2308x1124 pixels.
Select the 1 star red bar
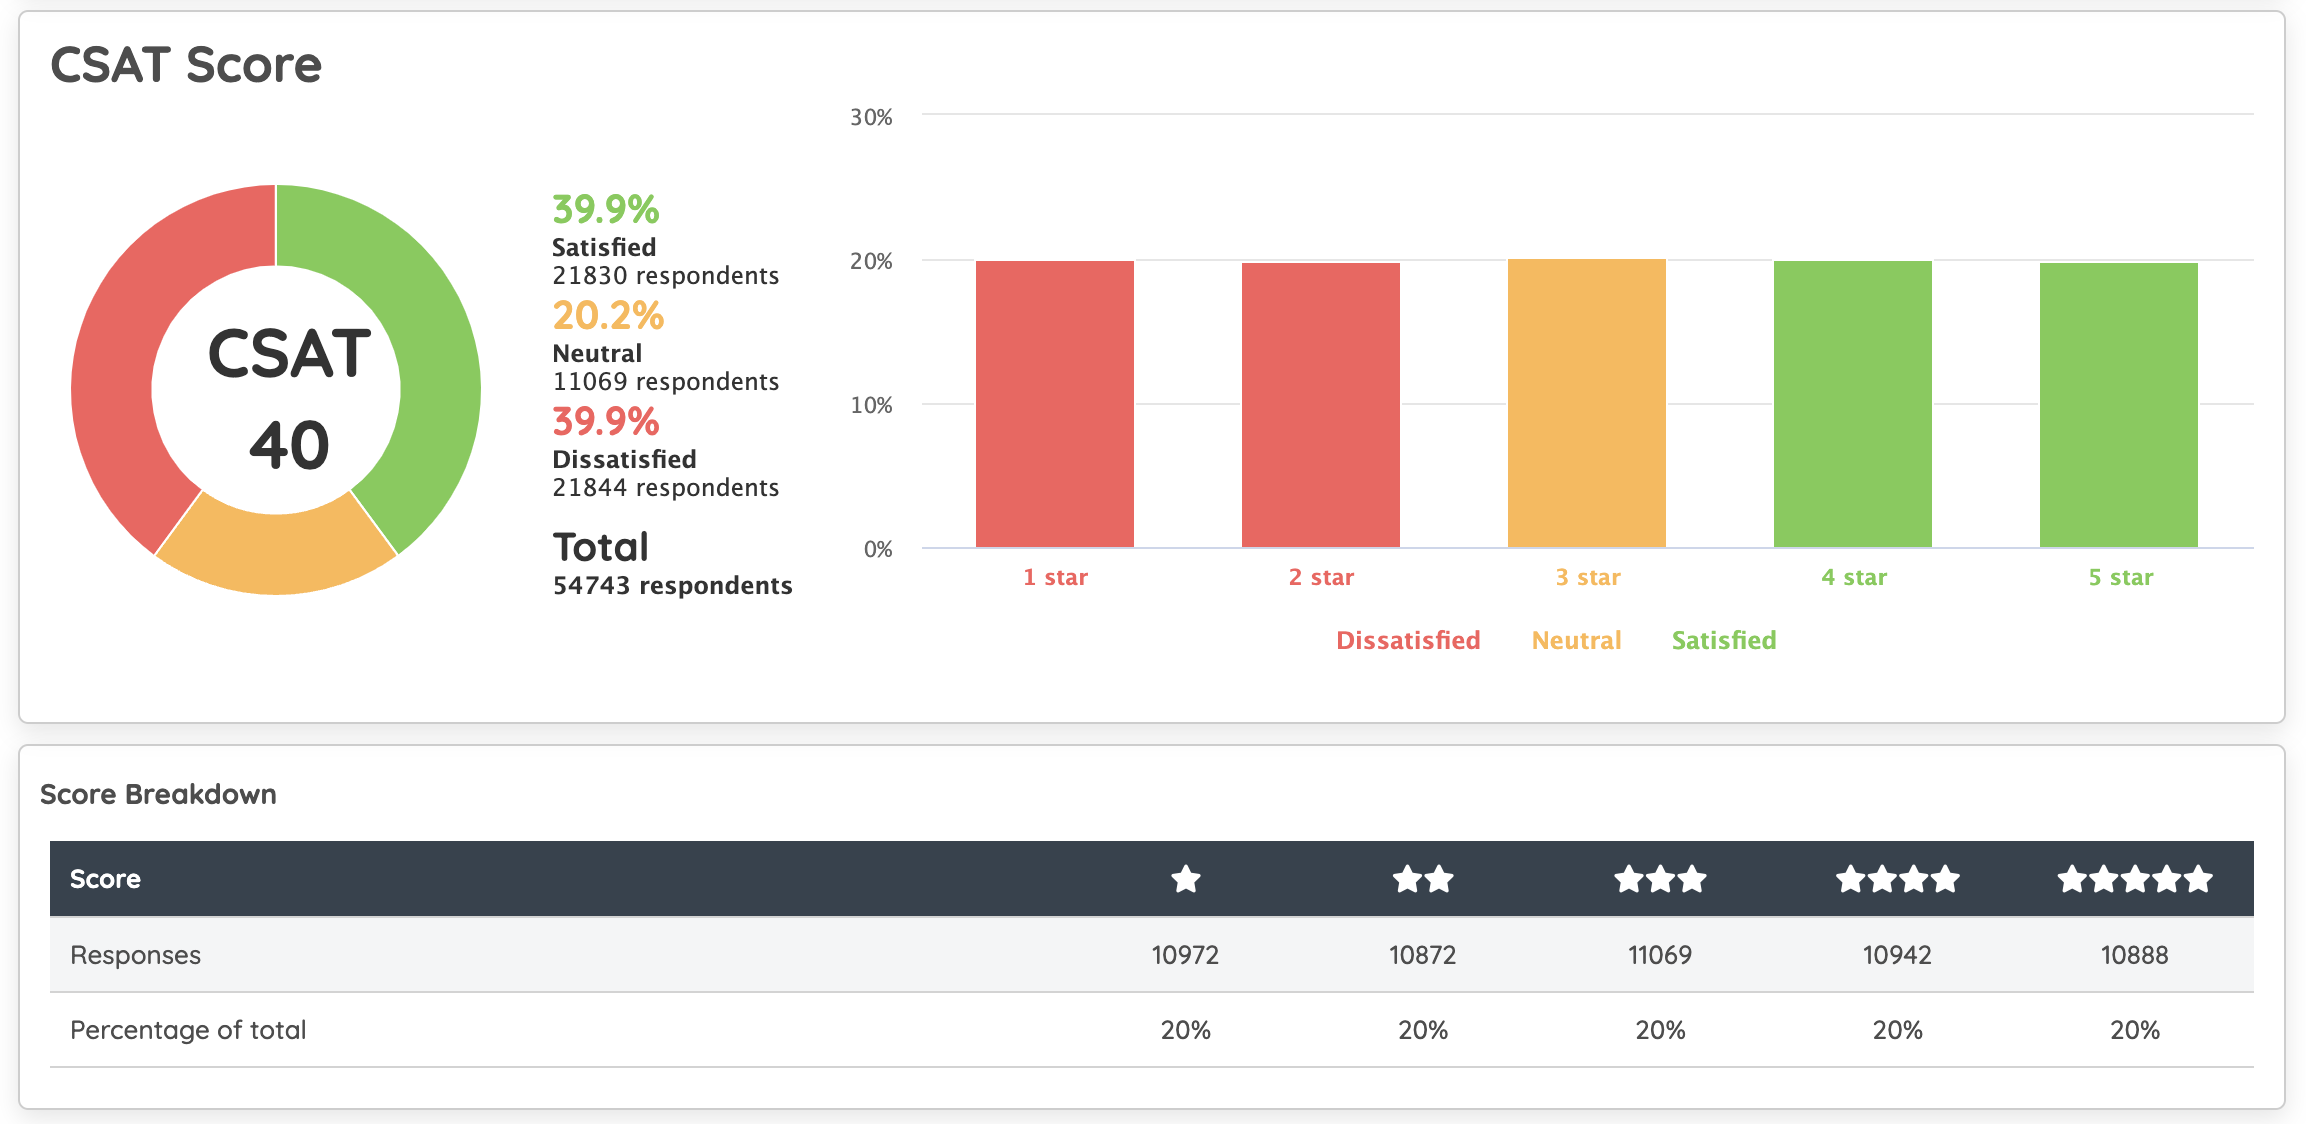coord(1055,404)
